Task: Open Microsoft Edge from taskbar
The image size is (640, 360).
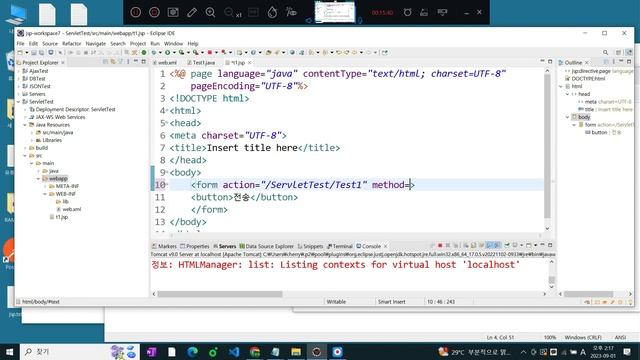Action: pyautogui.click(x=192, y=351)
